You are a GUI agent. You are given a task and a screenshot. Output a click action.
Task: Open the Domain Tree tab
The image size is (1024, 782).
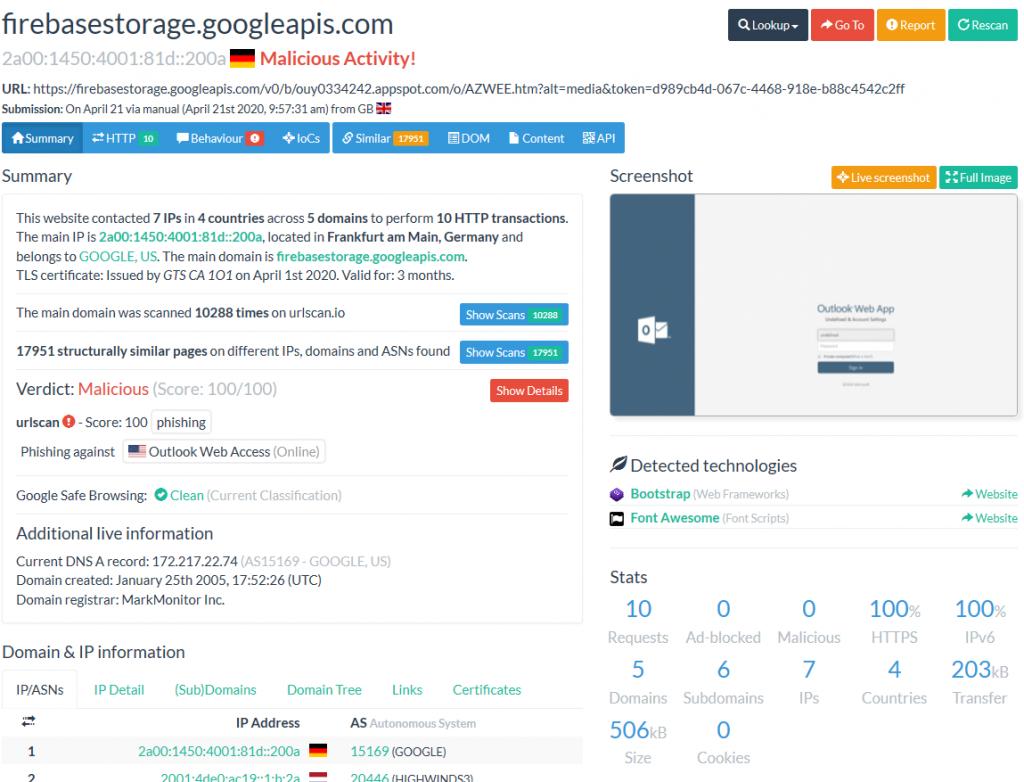pyautogui.click(x=324, y=690)
